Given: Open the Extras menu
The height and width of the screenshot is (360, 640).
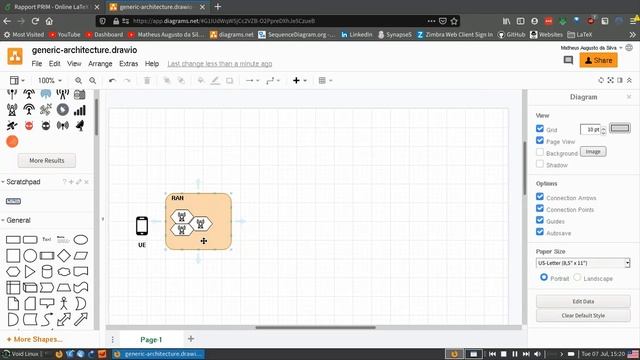Looking at the screenshot, I should [x=129, y=64].
